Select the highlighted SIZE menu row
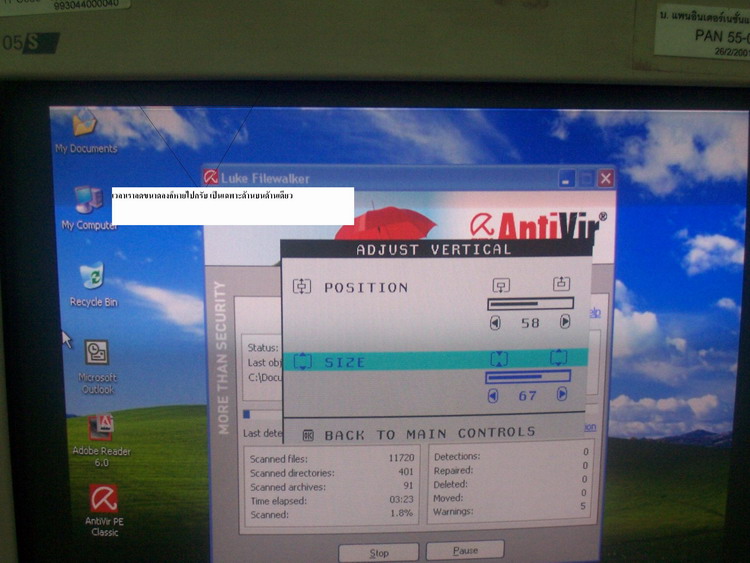Screen dimensions: 750x563 [x=435, y=360]
